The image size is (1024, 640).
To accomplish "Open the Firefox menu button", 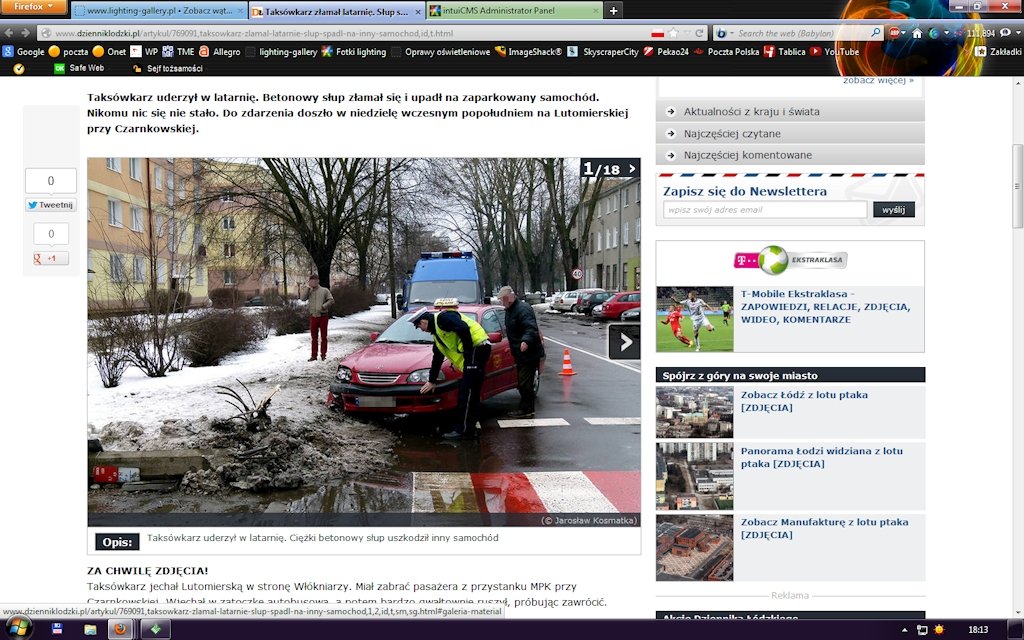I will pyautogui.click(x=33, y=7).
